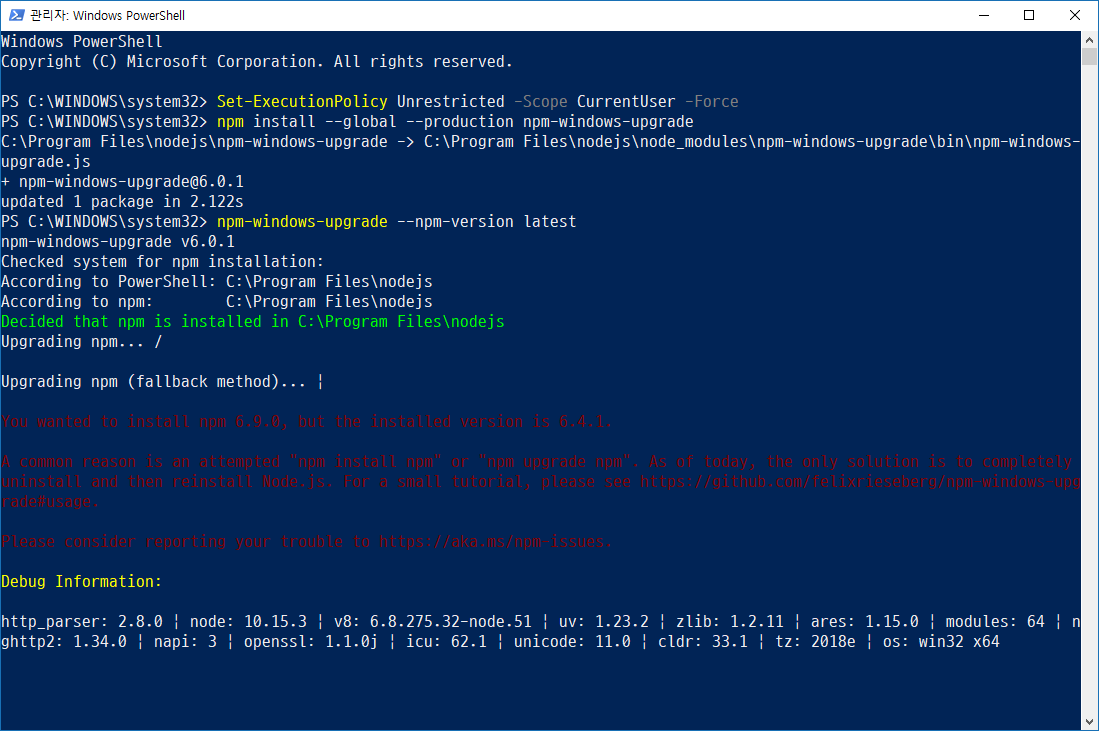Click the 'Upgrading npm... /' line

point(81,341)
